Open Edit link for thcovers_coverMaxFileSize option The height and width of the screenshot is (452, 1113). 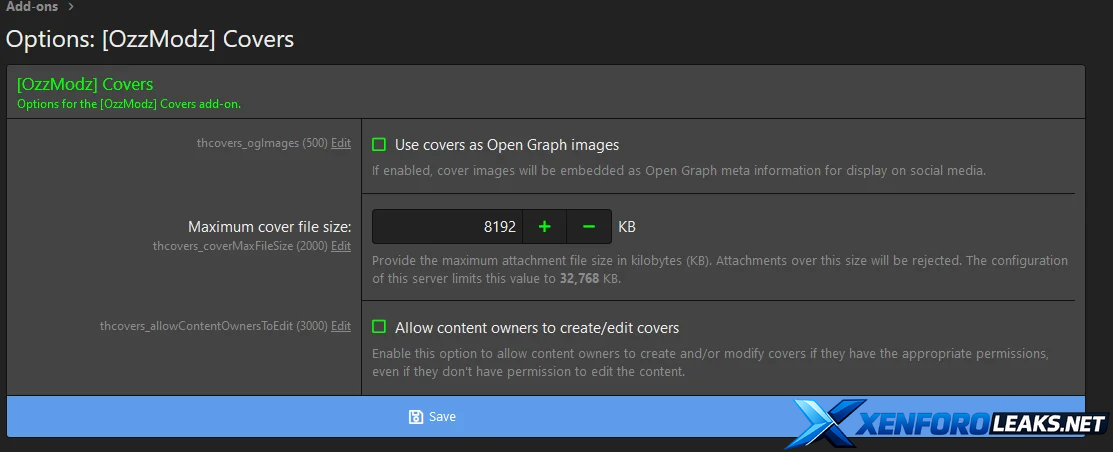click(341, 246)
